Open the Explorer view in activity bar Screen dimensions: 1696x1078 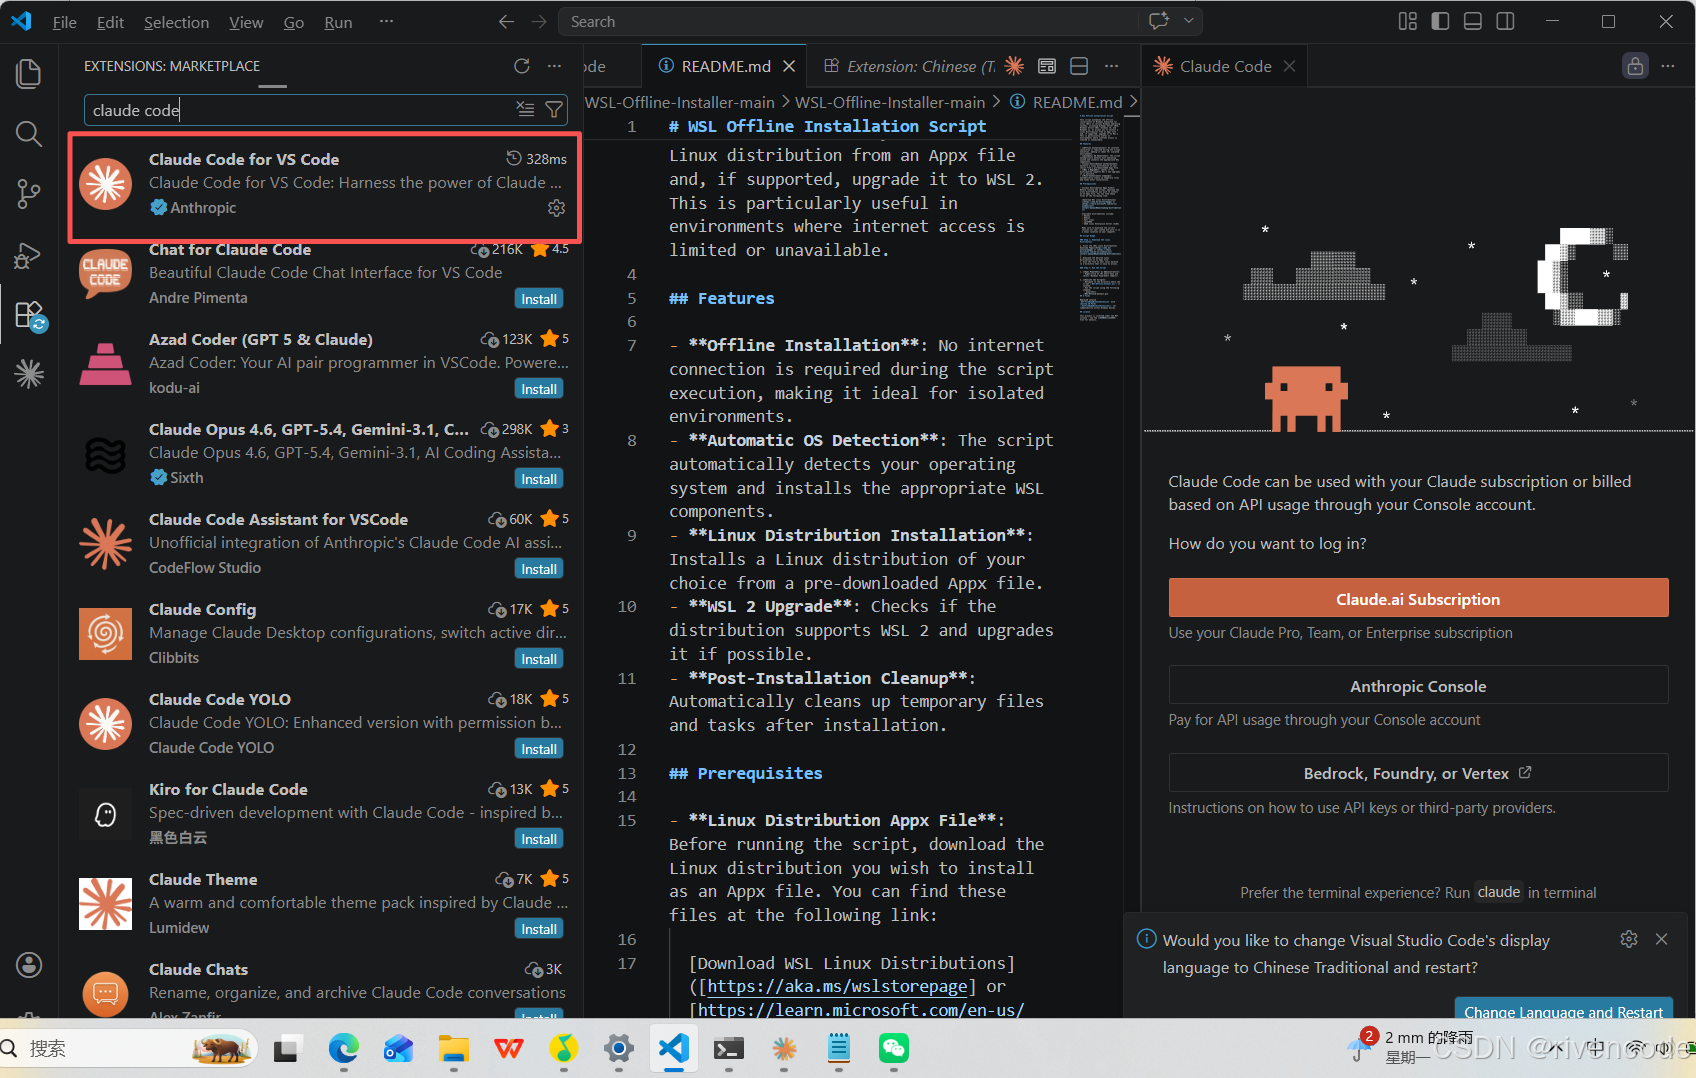click(x=29, y=73)
